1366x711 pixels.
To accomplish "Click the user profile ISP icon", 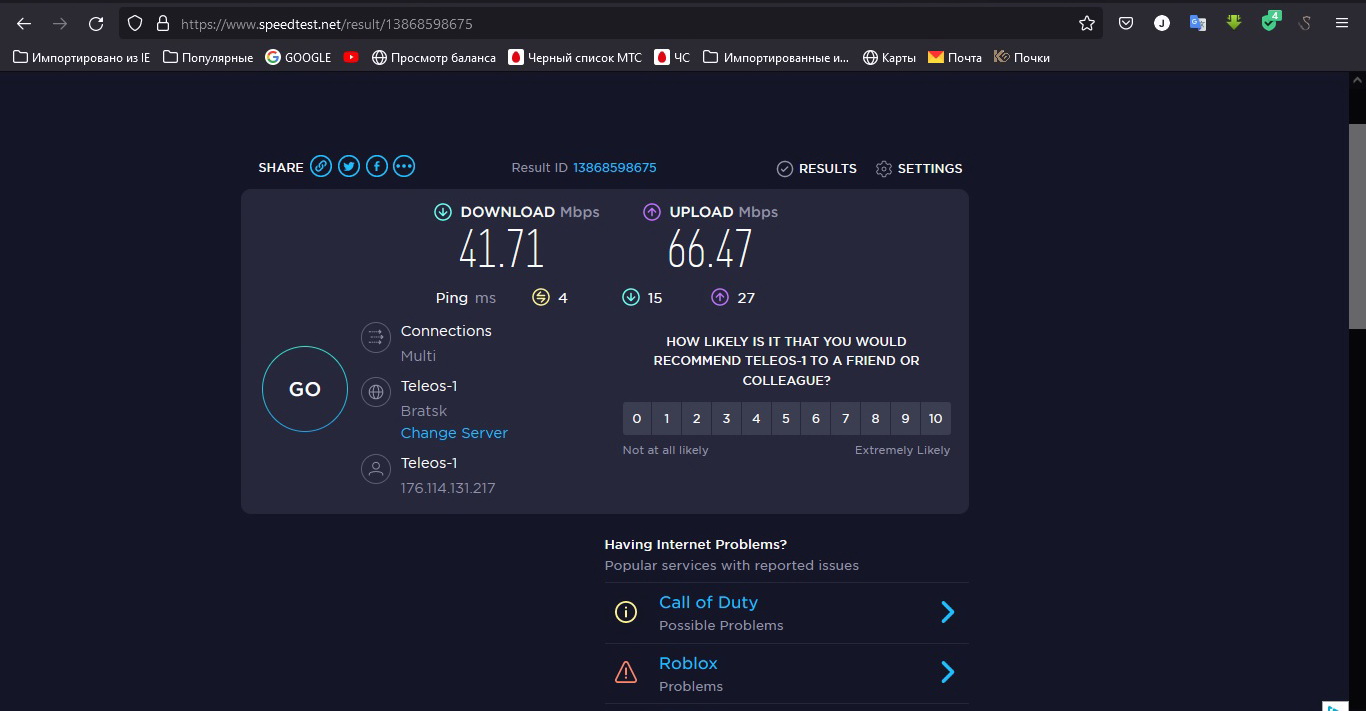I will (x=376, y=469).
